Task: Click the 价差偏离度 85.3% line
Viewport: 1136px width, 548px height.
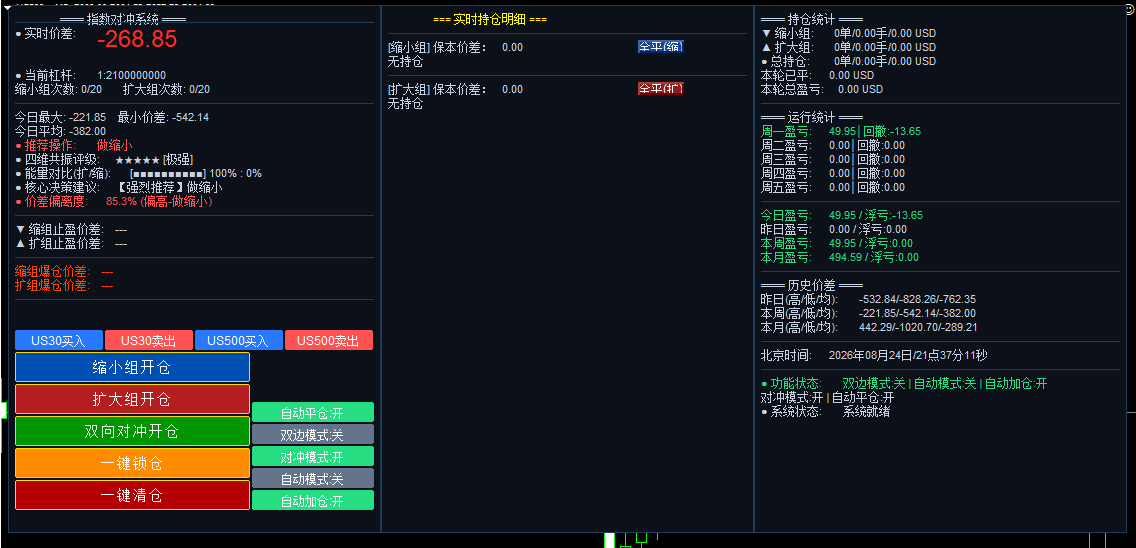Action: 114,202
